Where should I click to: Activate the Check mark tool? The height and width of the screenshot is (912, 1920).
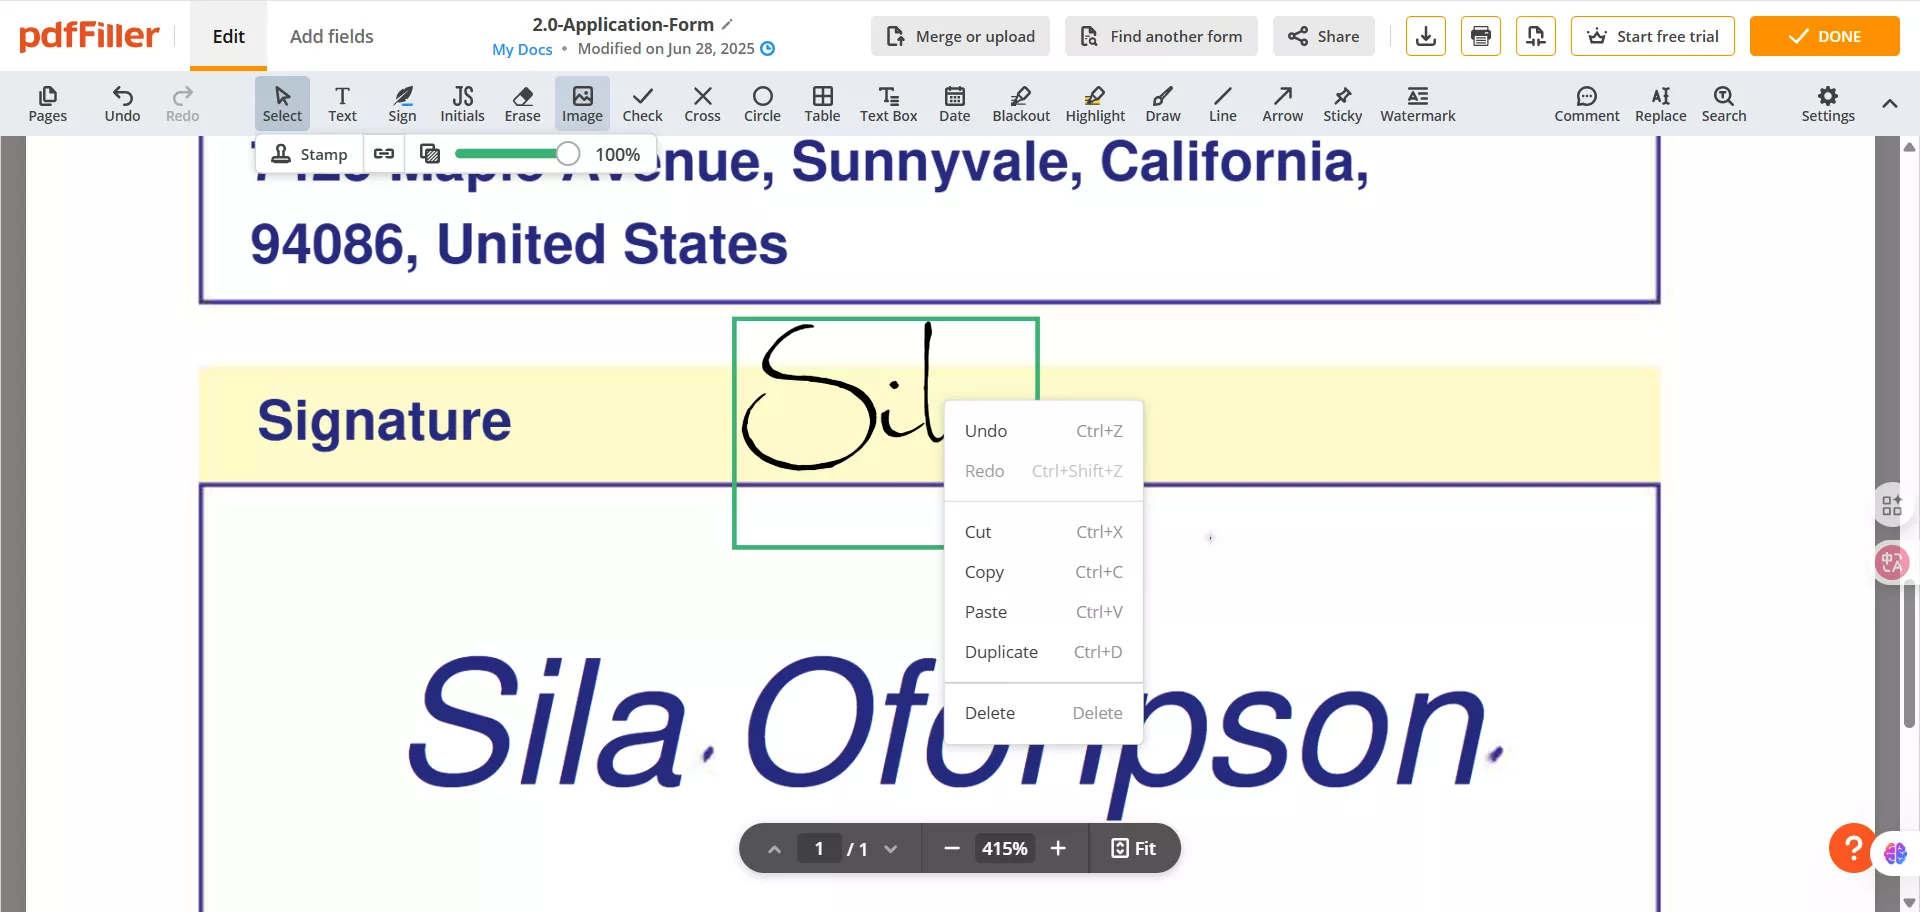click(643, 103)
